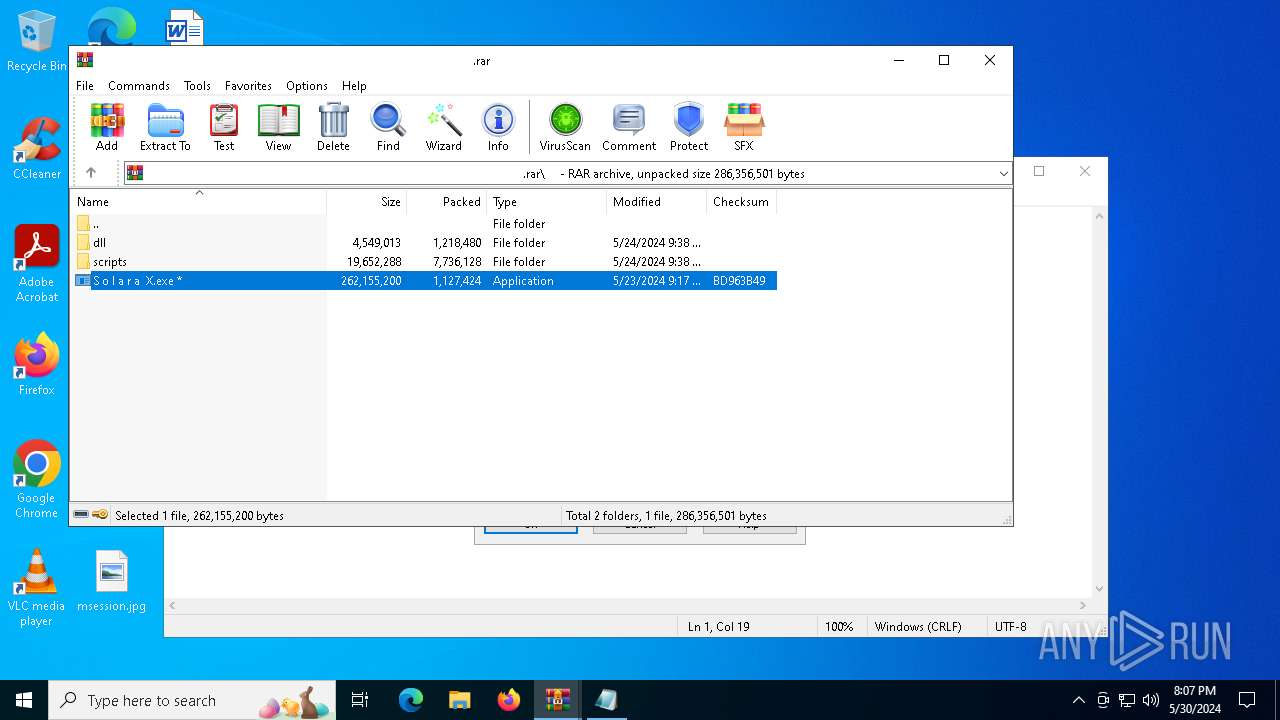Select the scripts folder row
This screenshot has width=1280, height=720.
[424, 262]
